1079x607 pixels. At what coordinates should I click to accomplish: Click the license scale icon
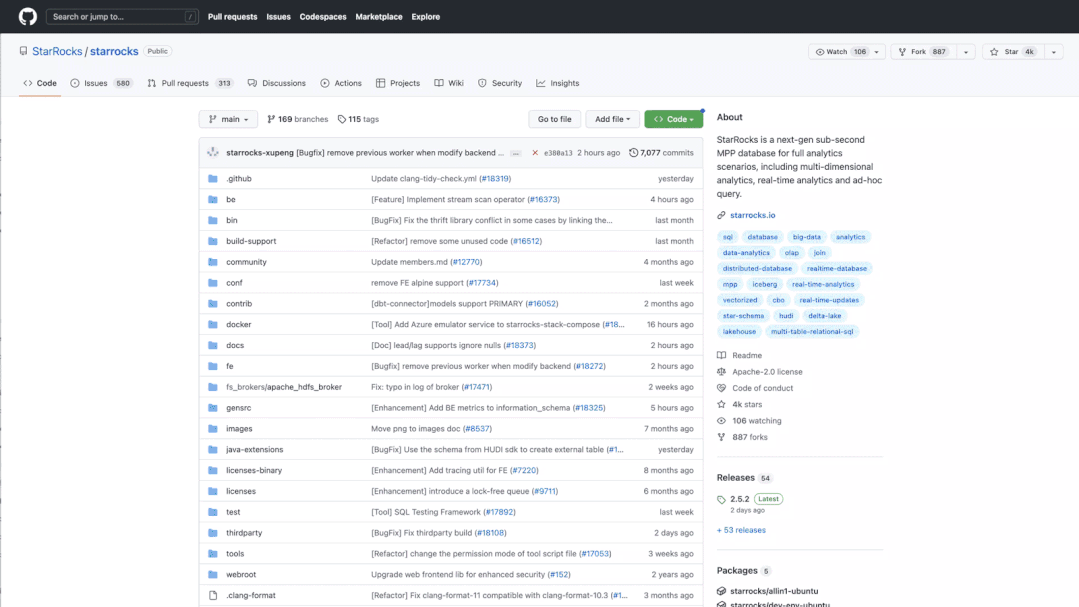[721, 372]
